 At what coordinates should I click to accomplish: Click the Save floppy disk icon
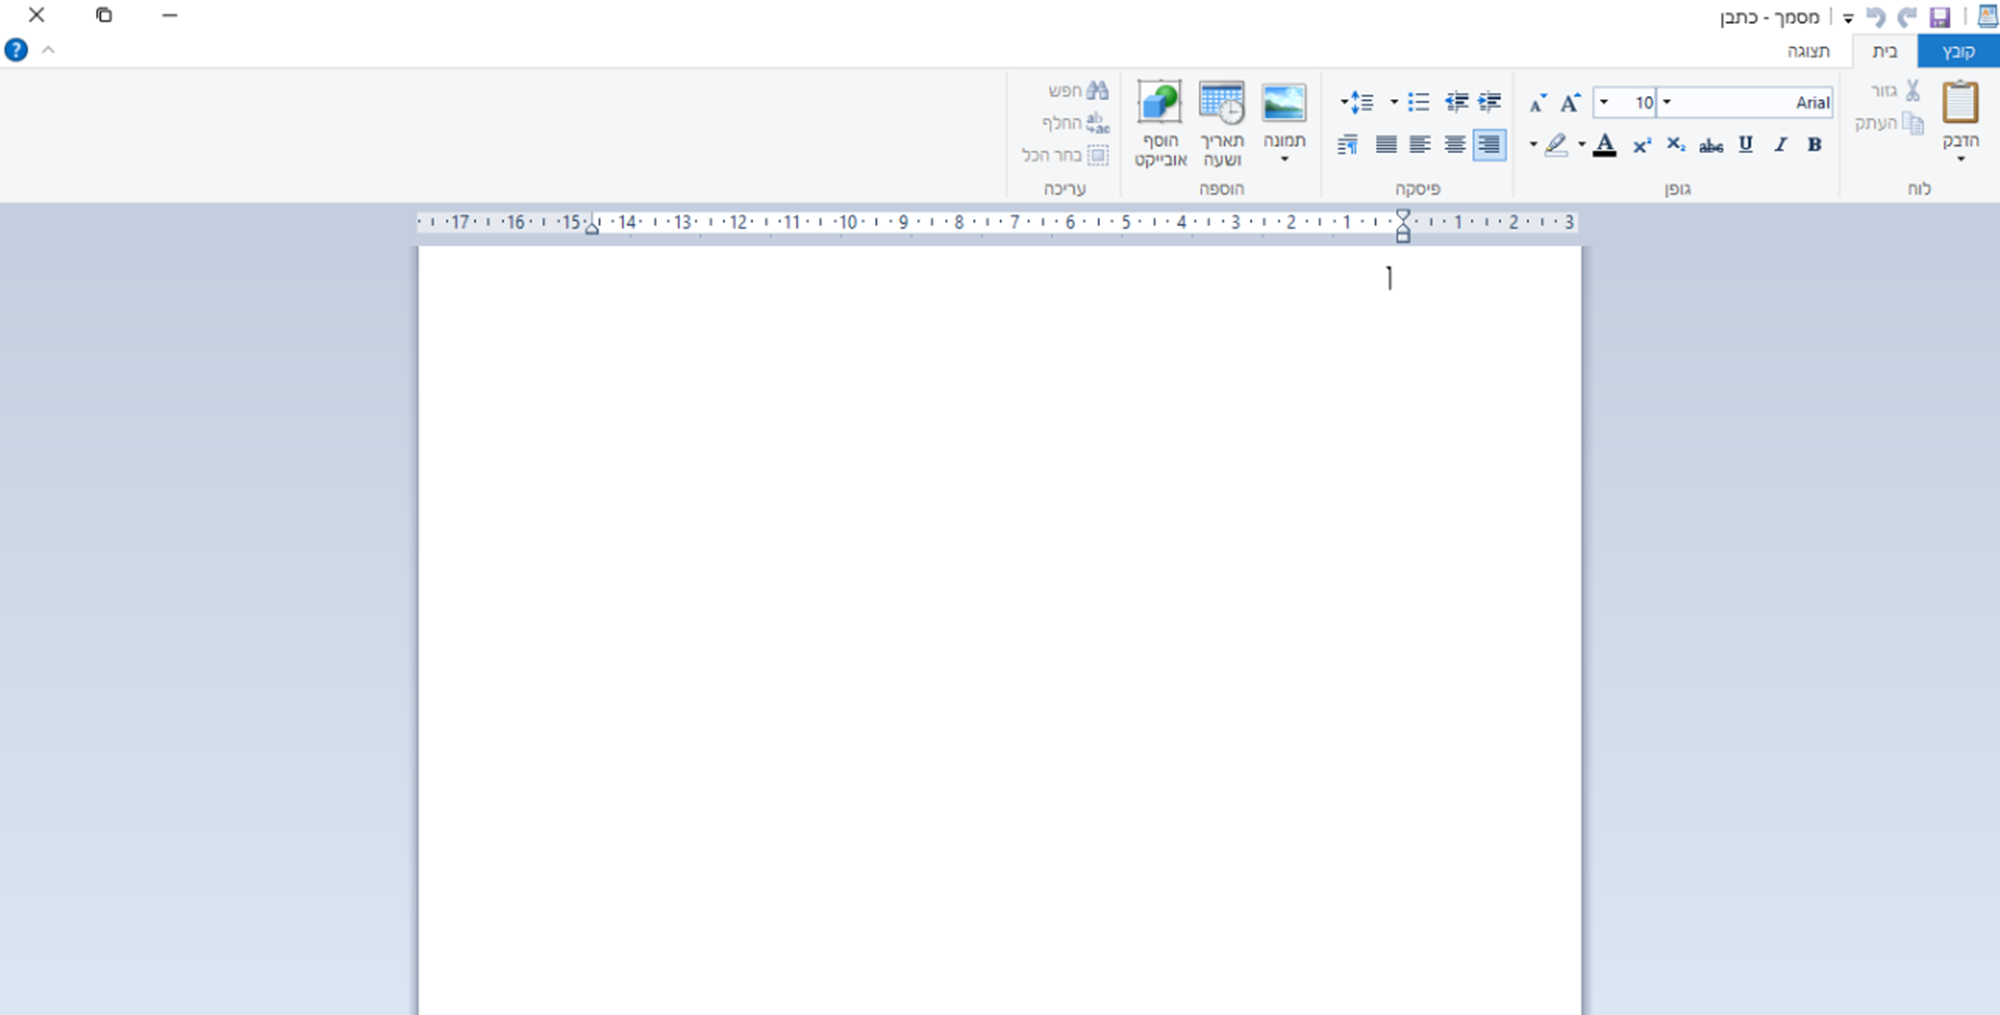(1940, 17)
